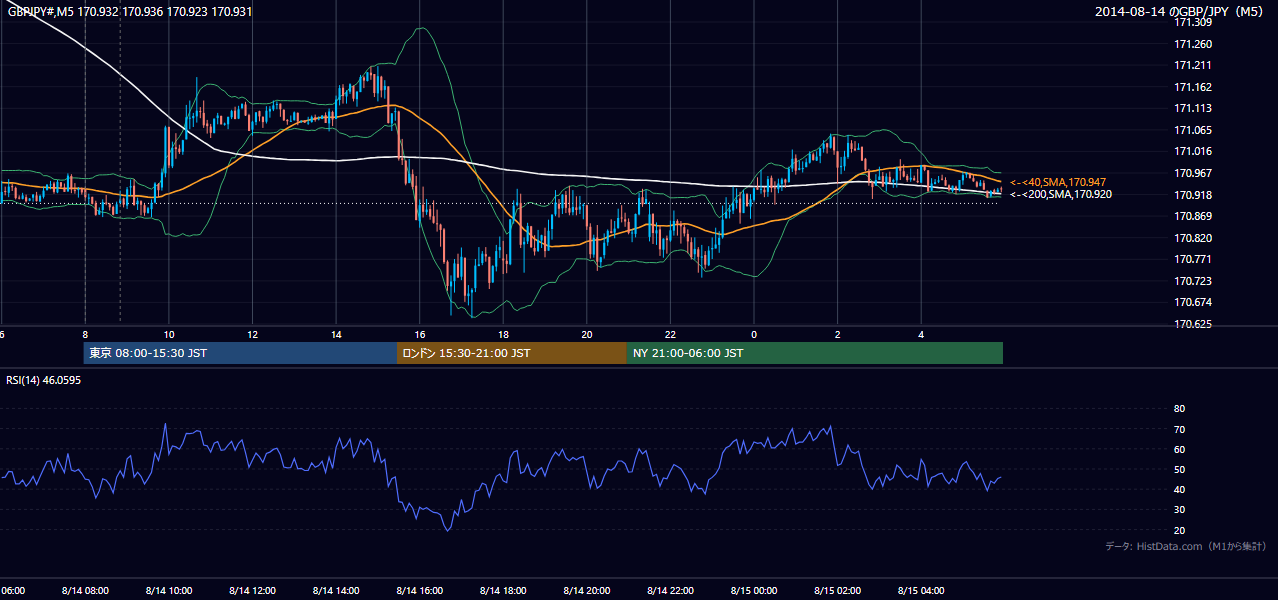Screen dimensions: 1278x600
Task: Click hour tick 0 under the price chart
Action: (754, 335)
